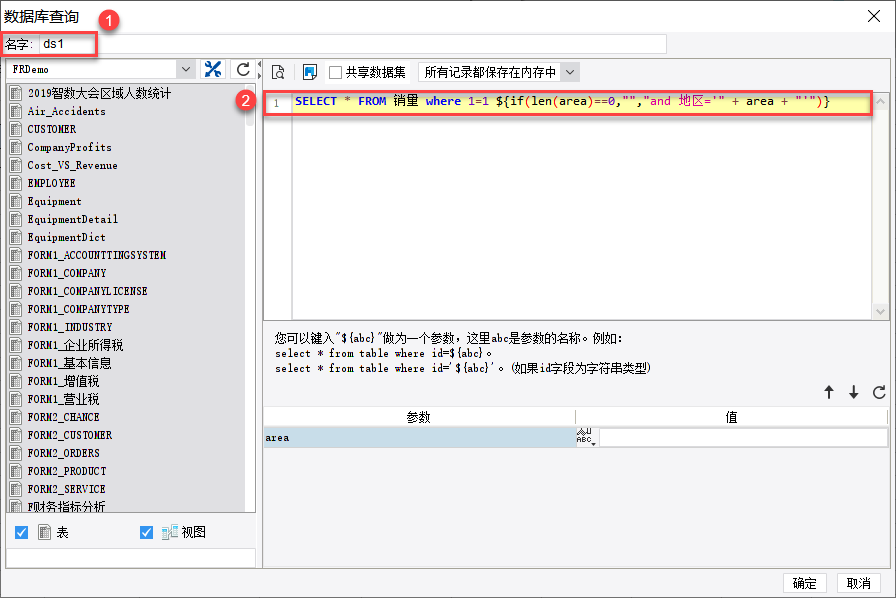Select FORM1_基本信息 table
The height and width of the screenshot is (598, 896).
click(69, 363)
